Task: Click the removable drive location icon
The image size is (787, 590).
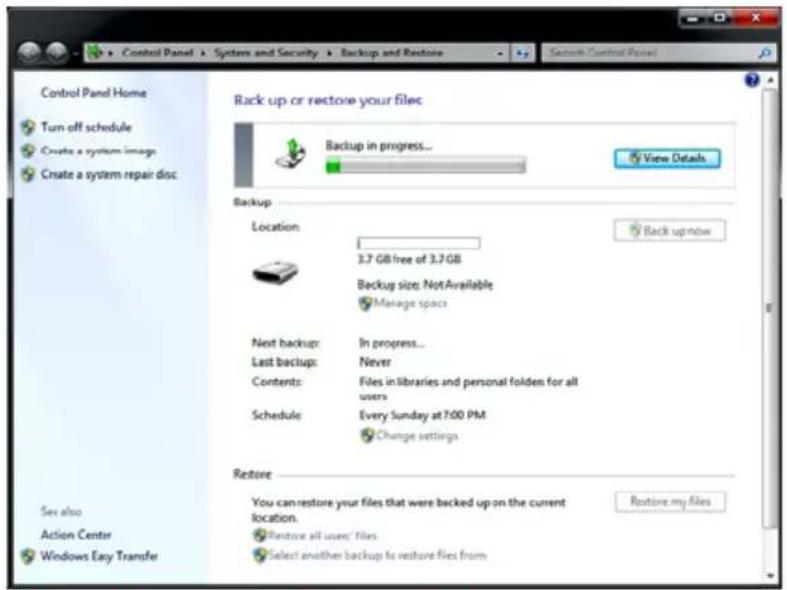Action: pos(275,273)
